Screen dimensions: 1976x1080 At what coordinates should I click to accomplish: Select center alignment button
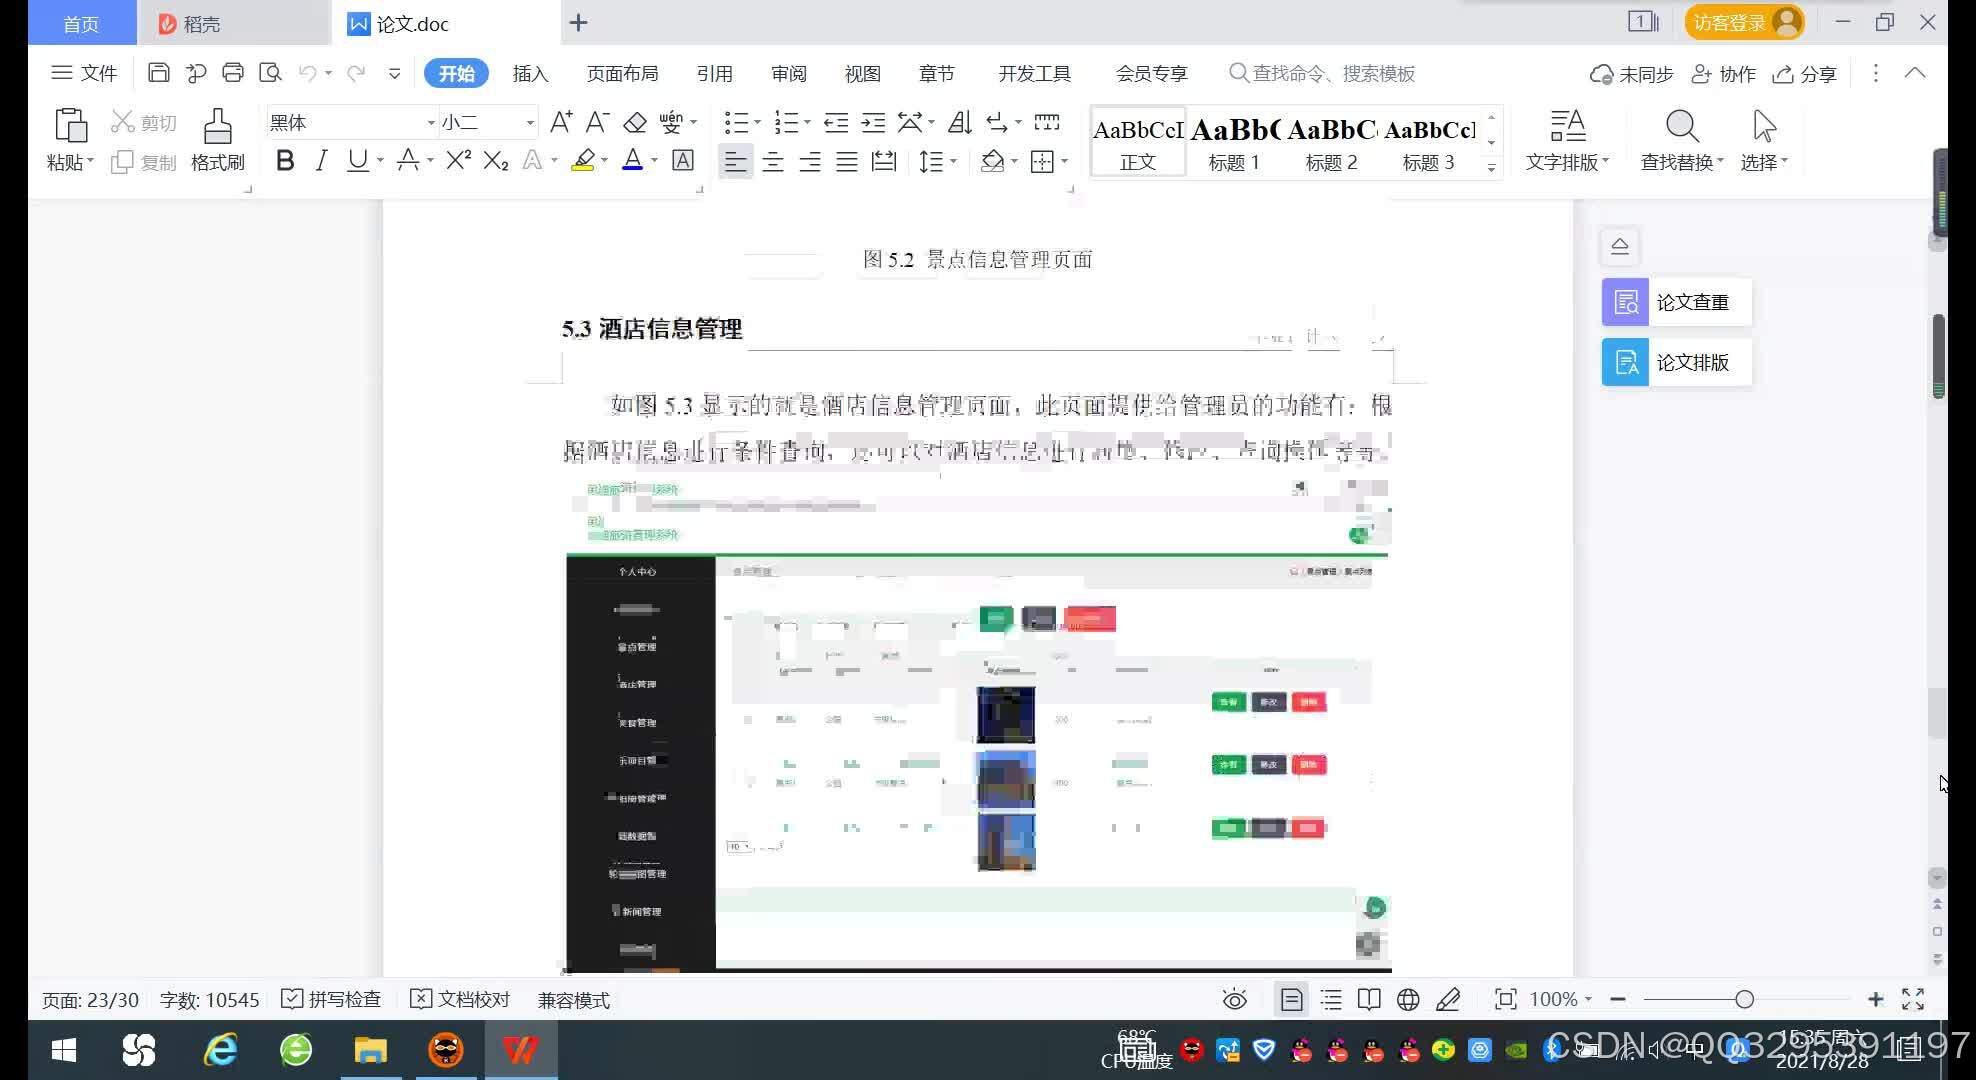(x=773, y=161)
